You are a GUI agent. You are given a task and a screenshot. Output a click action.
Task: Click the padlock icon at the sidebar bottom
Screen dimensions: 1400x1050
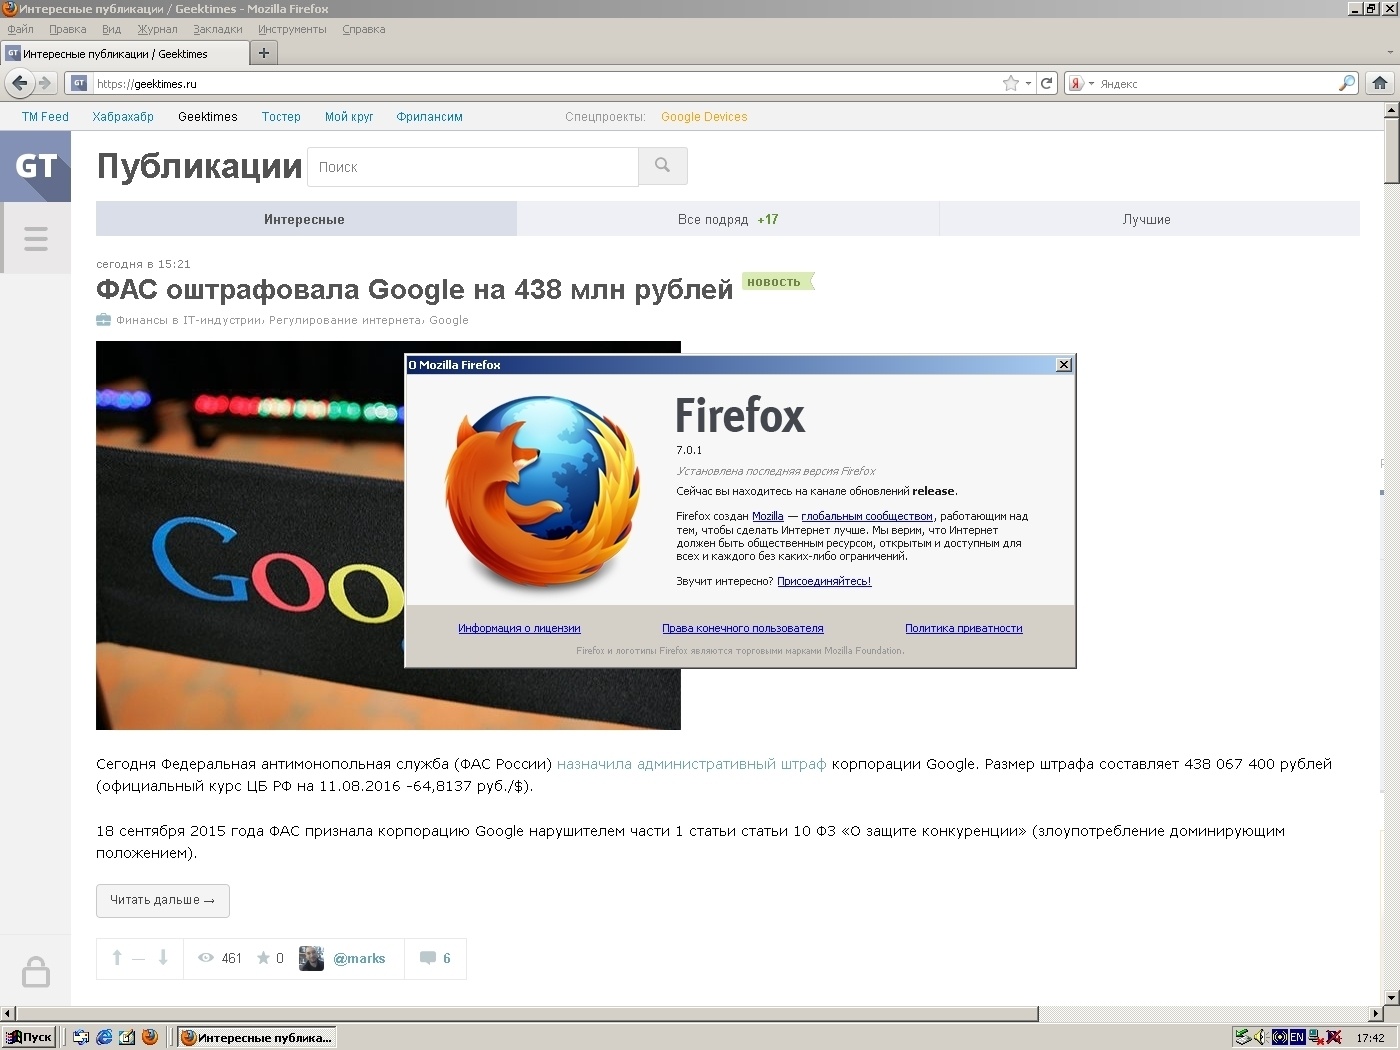tap(36, 970)
